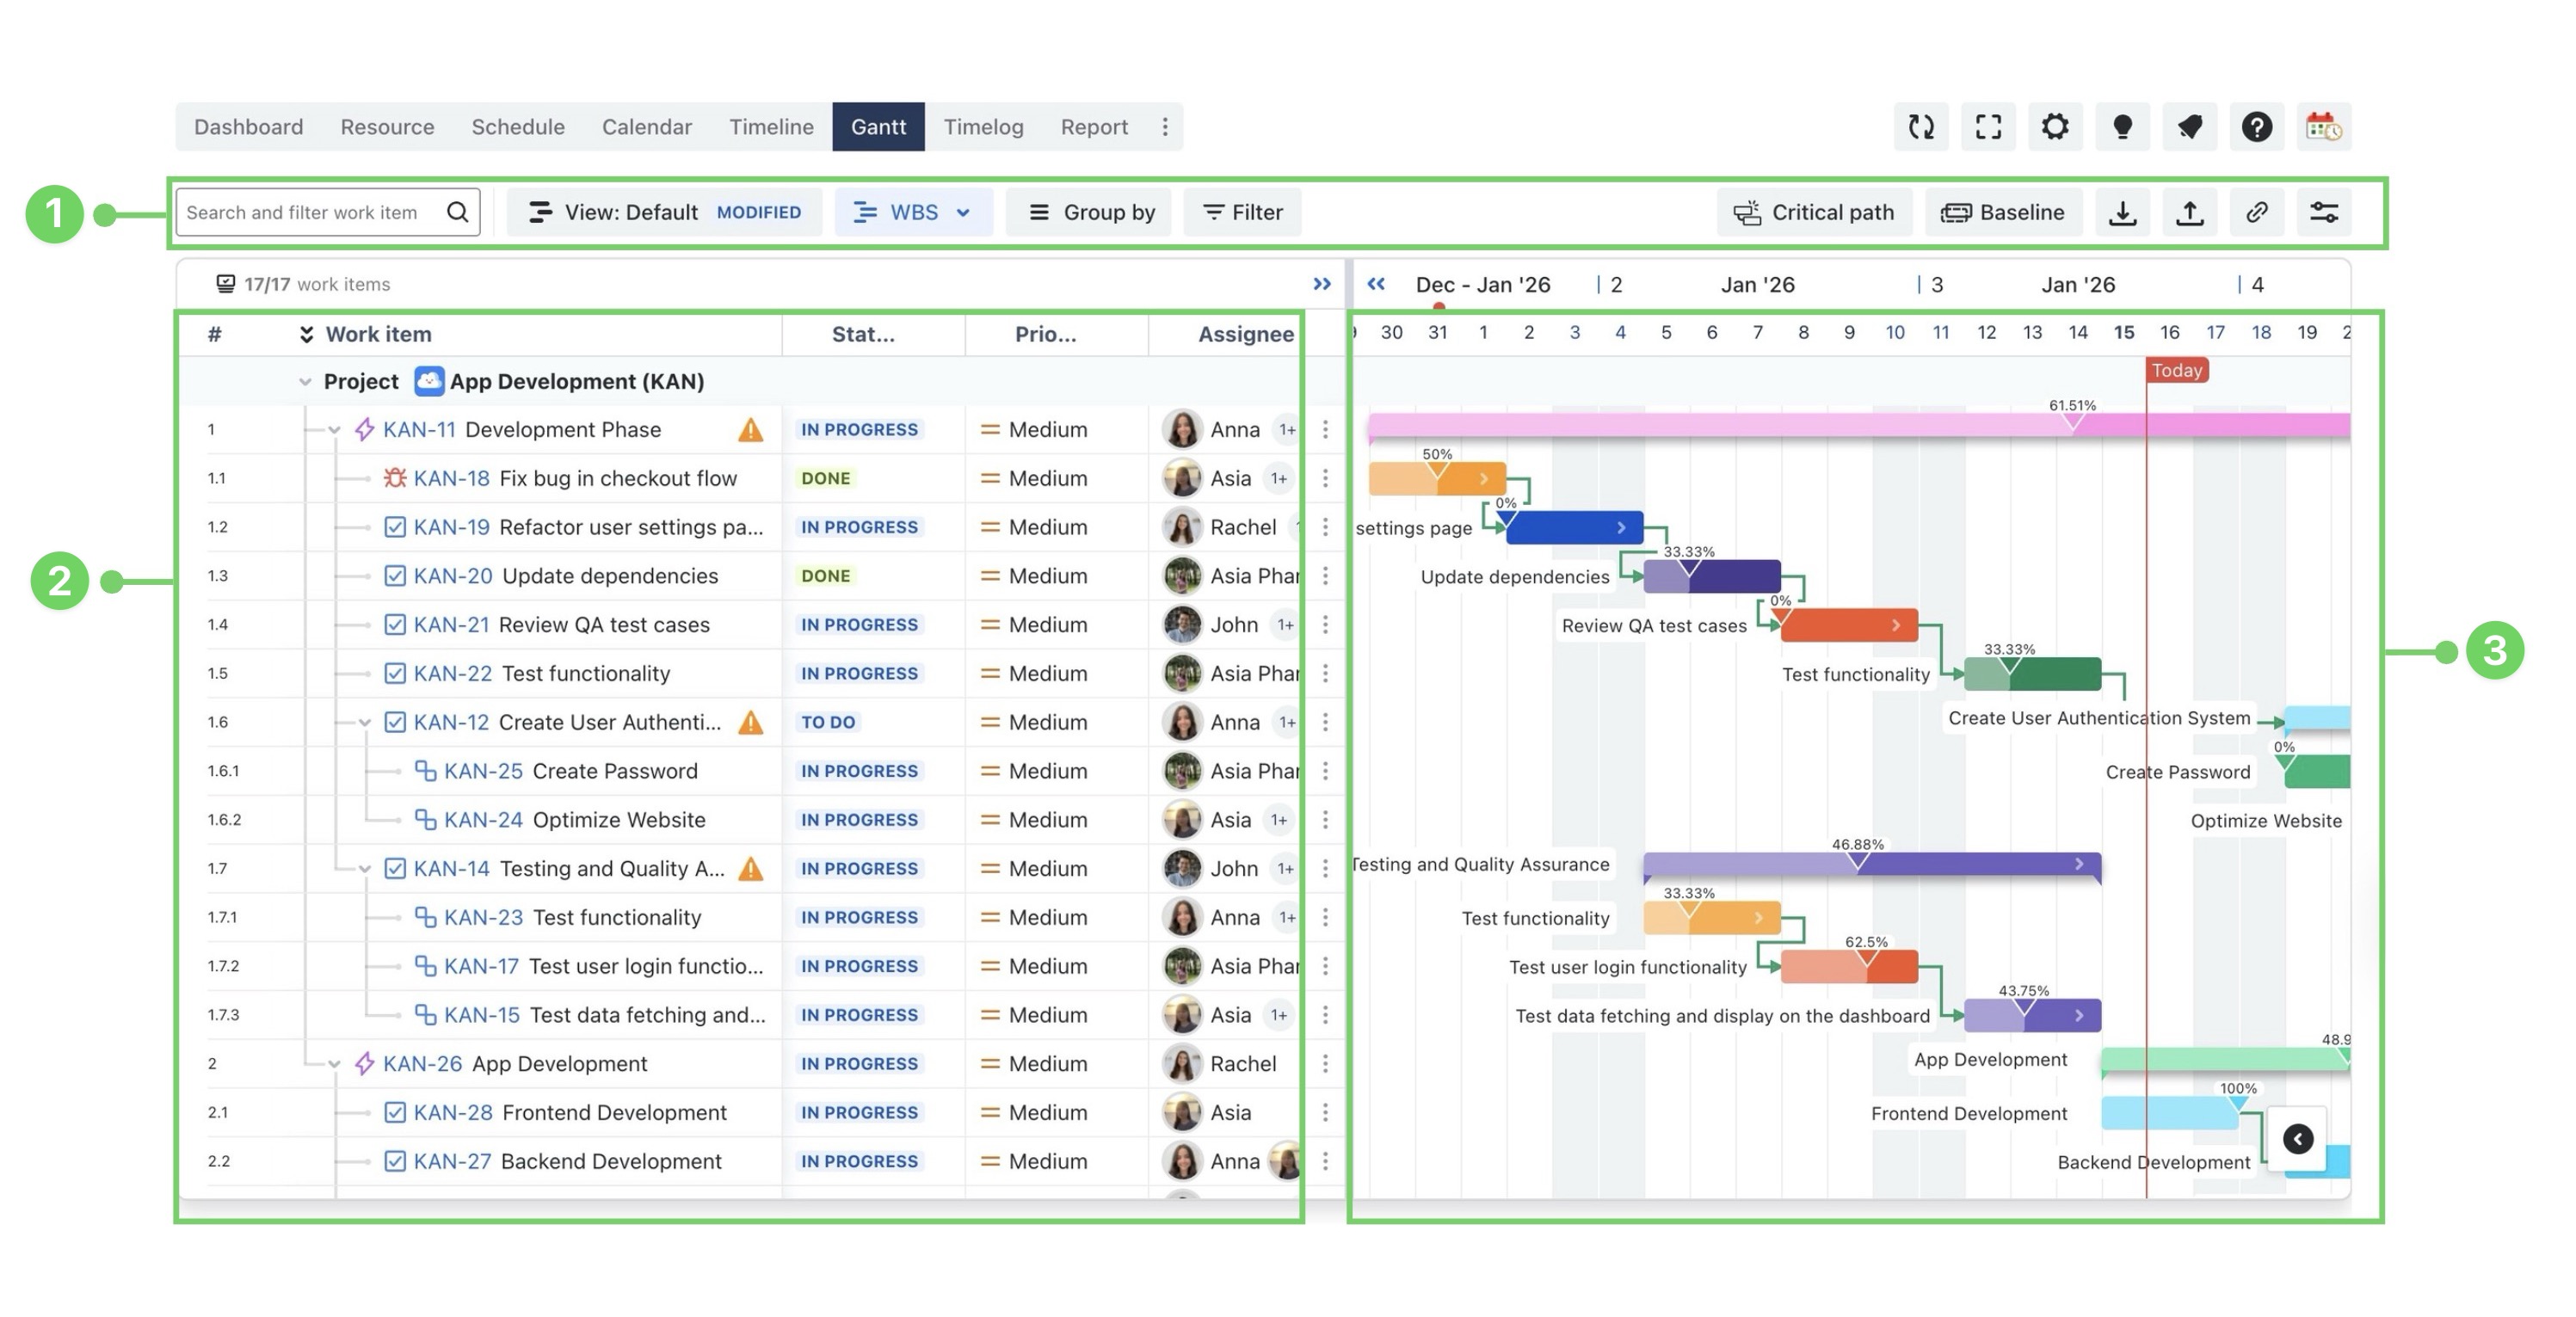Open the display sliders settings icon
Screen dimensions: 2576x1317
tap(2323, 213)
